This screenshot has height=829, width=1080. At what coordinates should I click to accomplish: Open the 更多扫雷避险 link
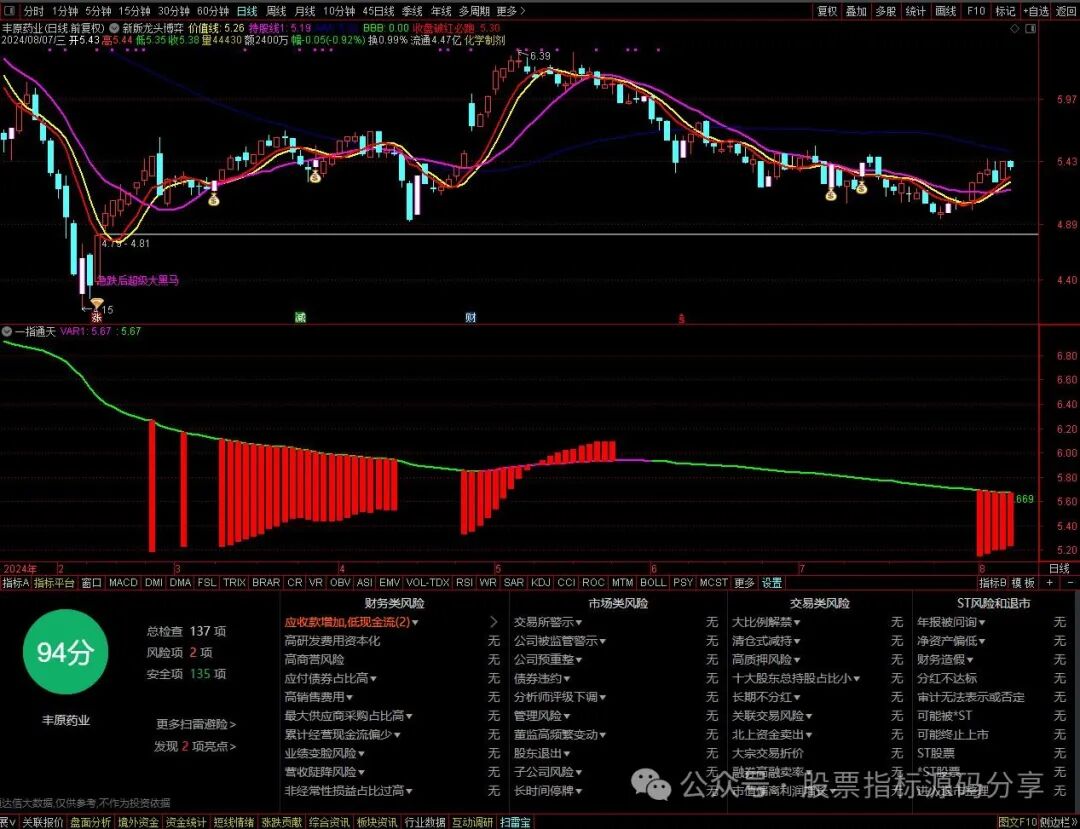pyautogui.click(x=196, y=724)
